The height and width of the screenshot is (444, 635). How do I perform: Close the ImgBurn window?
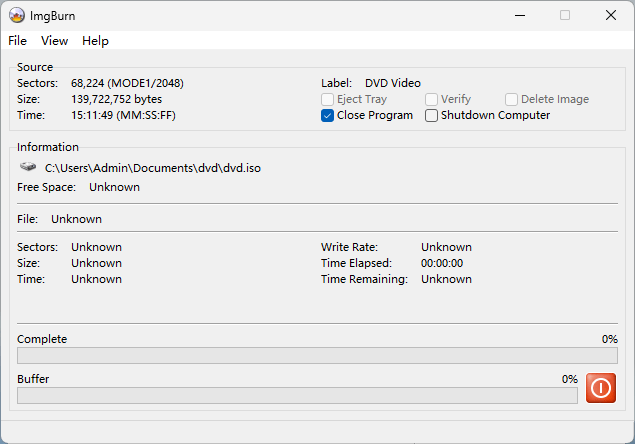pyautogui.click(x=611, y=15)
